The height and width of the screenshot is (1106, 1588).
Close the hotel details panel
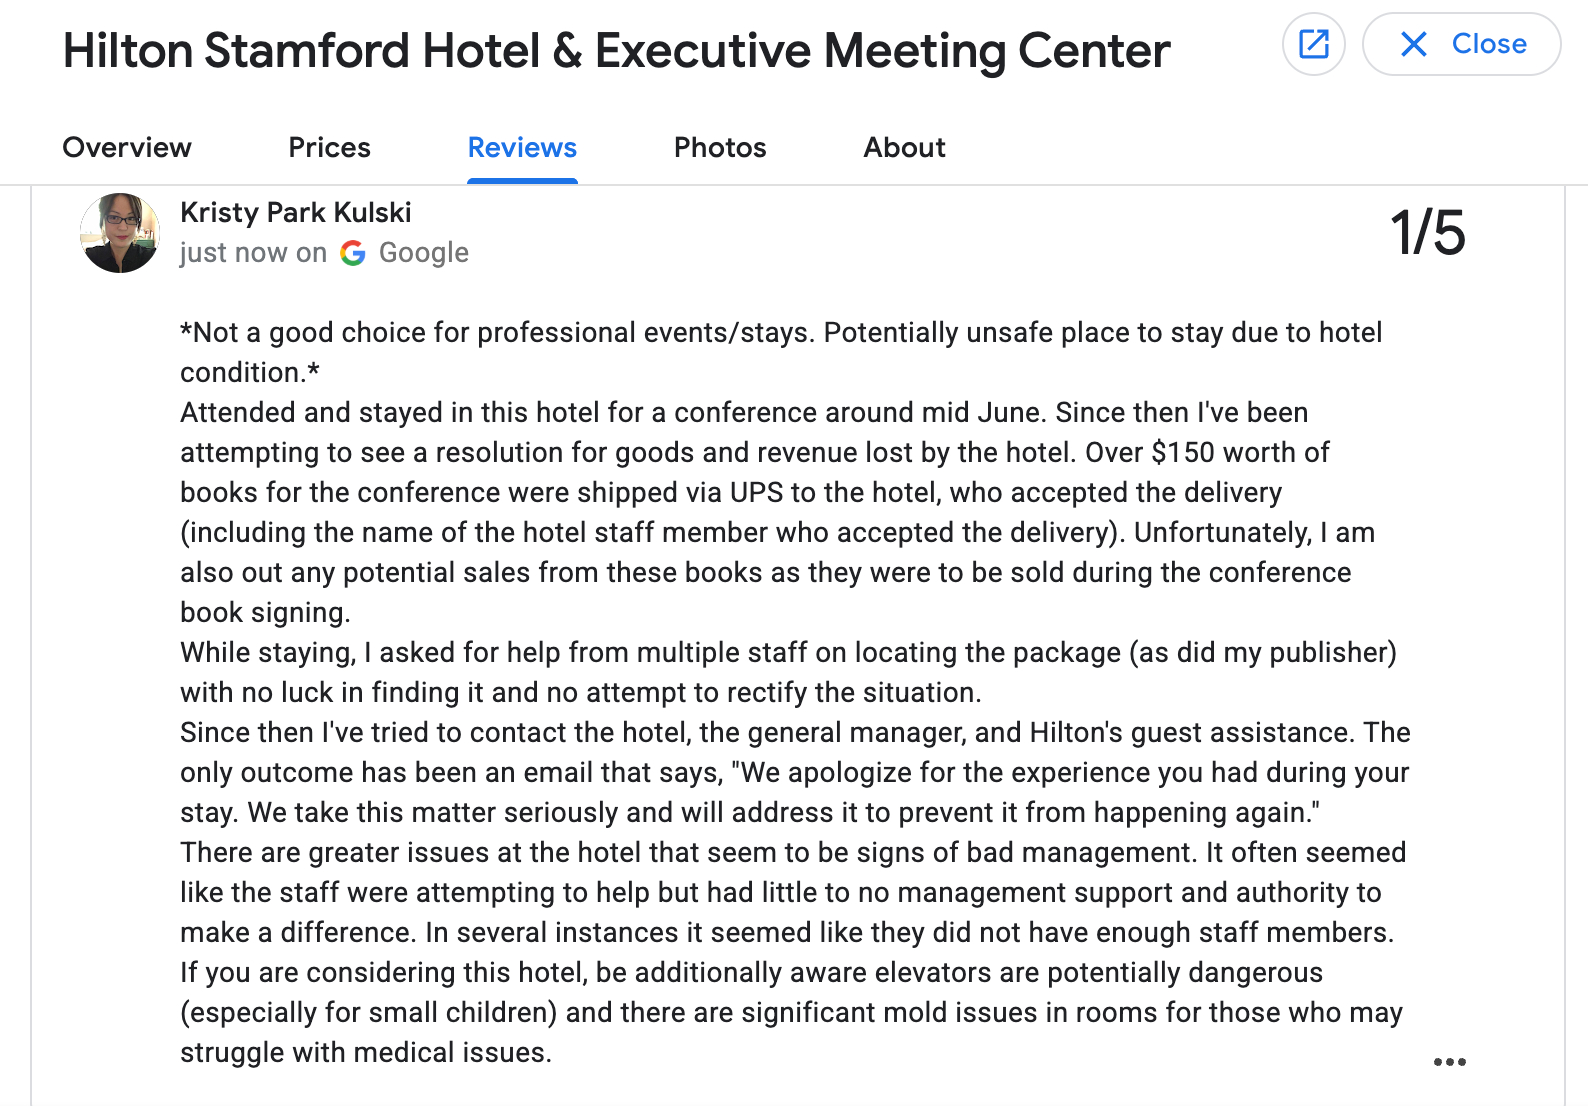pos(1461,44)
